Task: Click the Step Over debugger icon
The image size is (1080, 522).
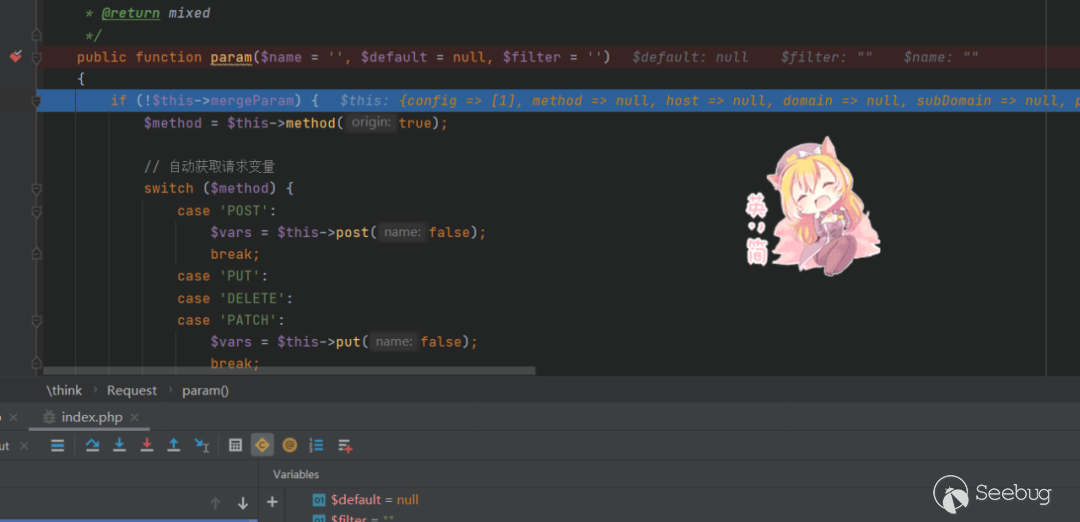Action: (x=92, y=446)
